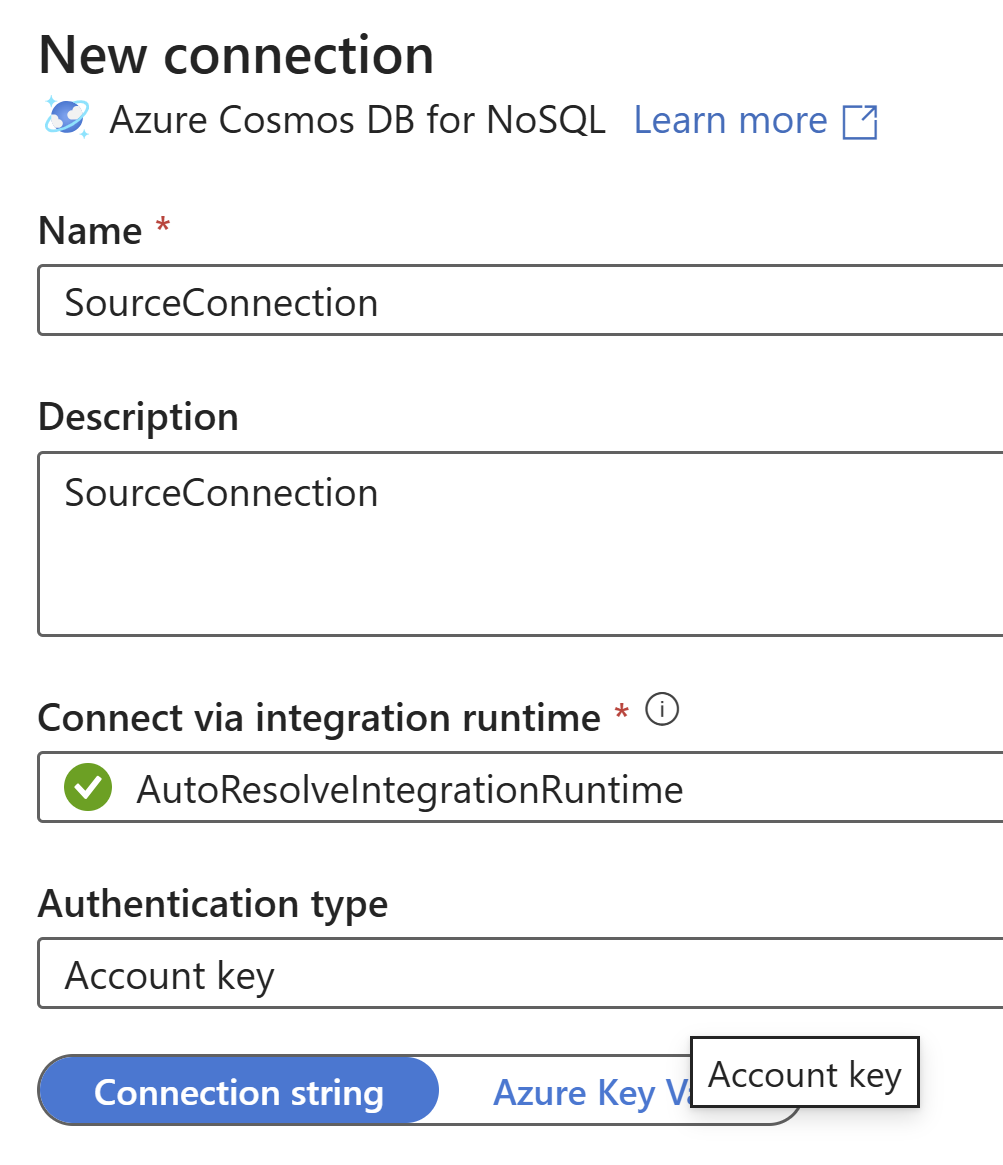Open the integration runtime dropdown
Screen dimensions: 1003x1165
point(521,788)
